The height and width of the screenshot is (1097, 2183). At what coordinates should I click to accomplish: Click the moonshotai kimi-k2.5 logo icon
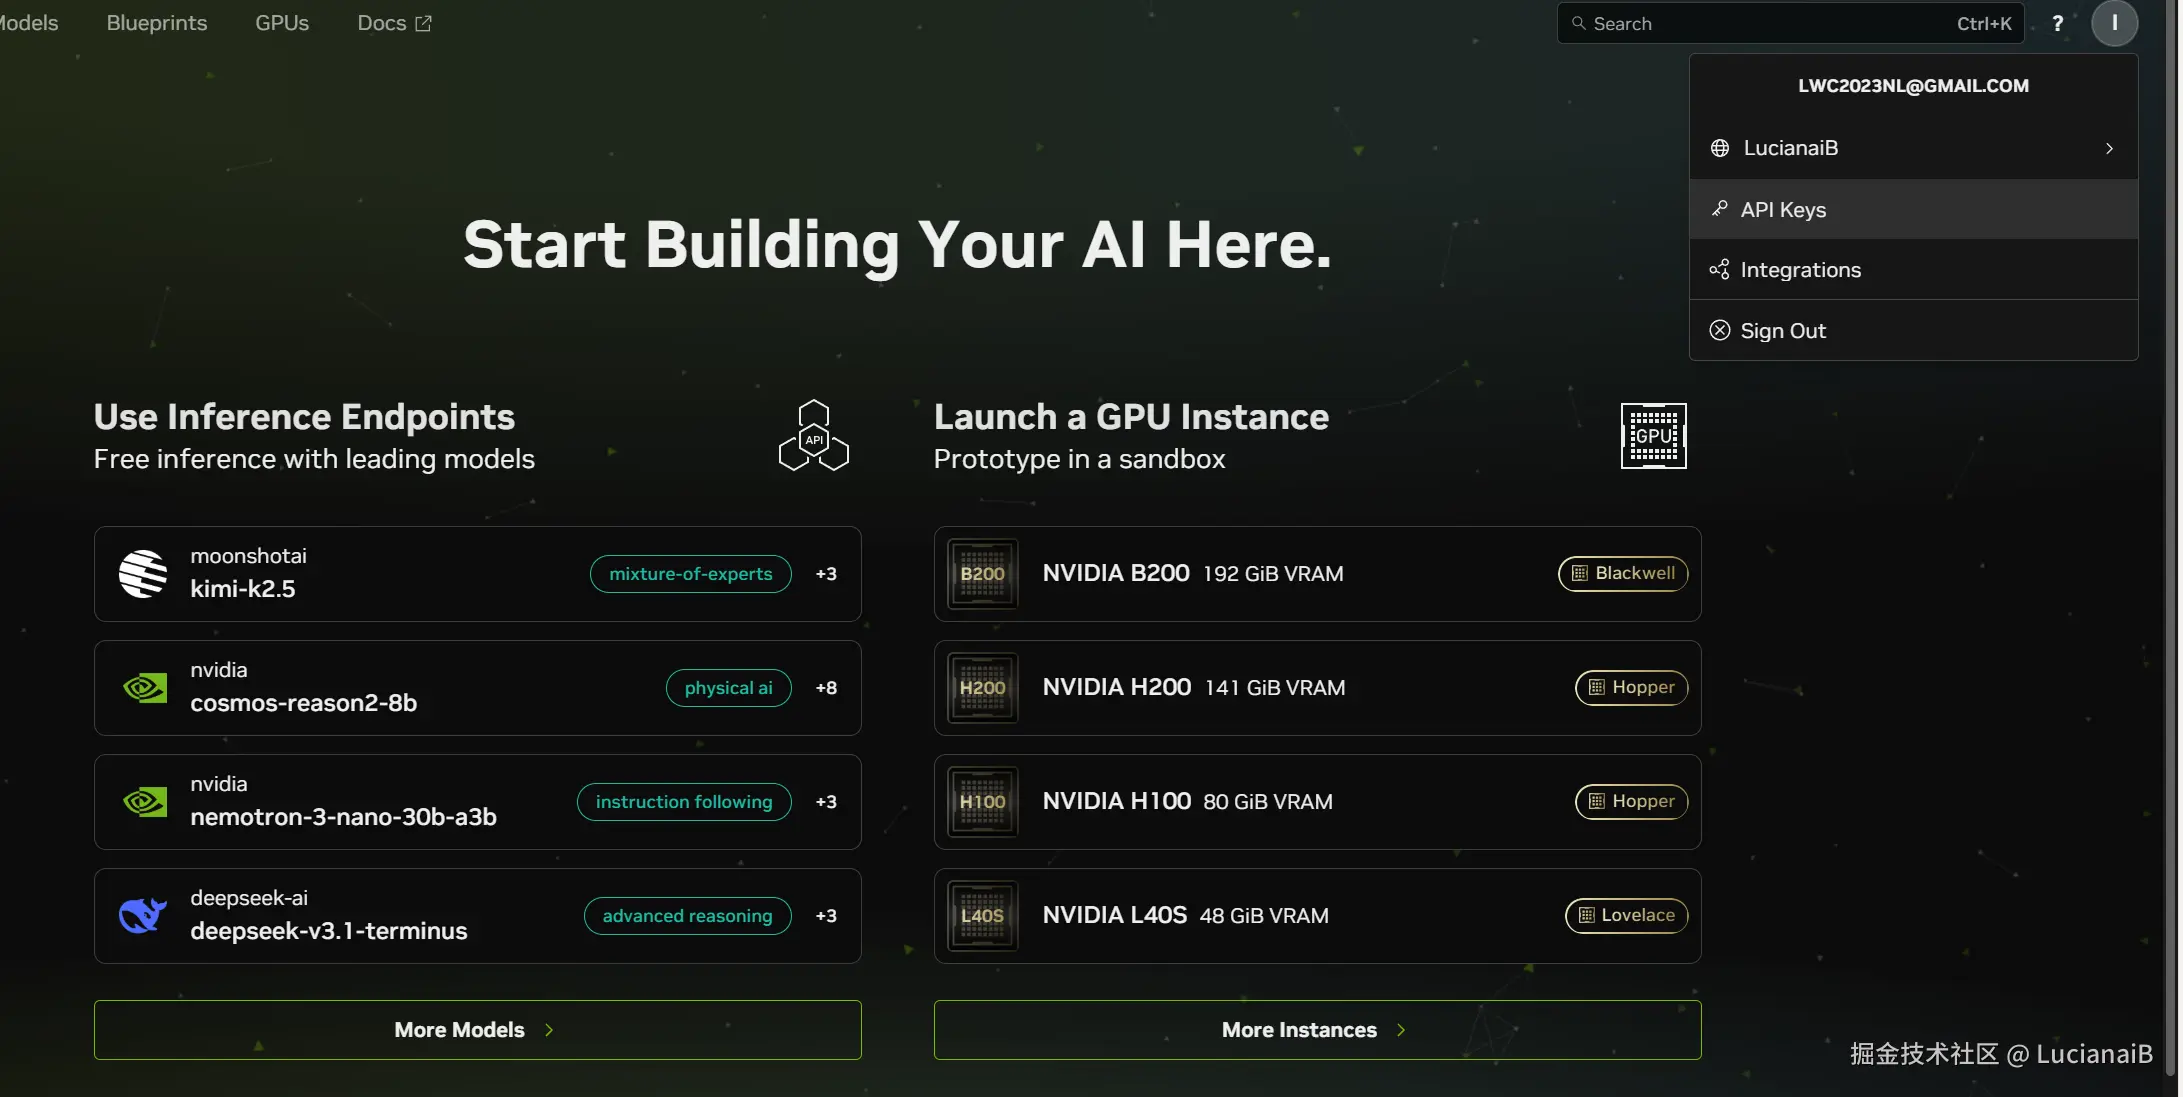click(x=143, y=574)
